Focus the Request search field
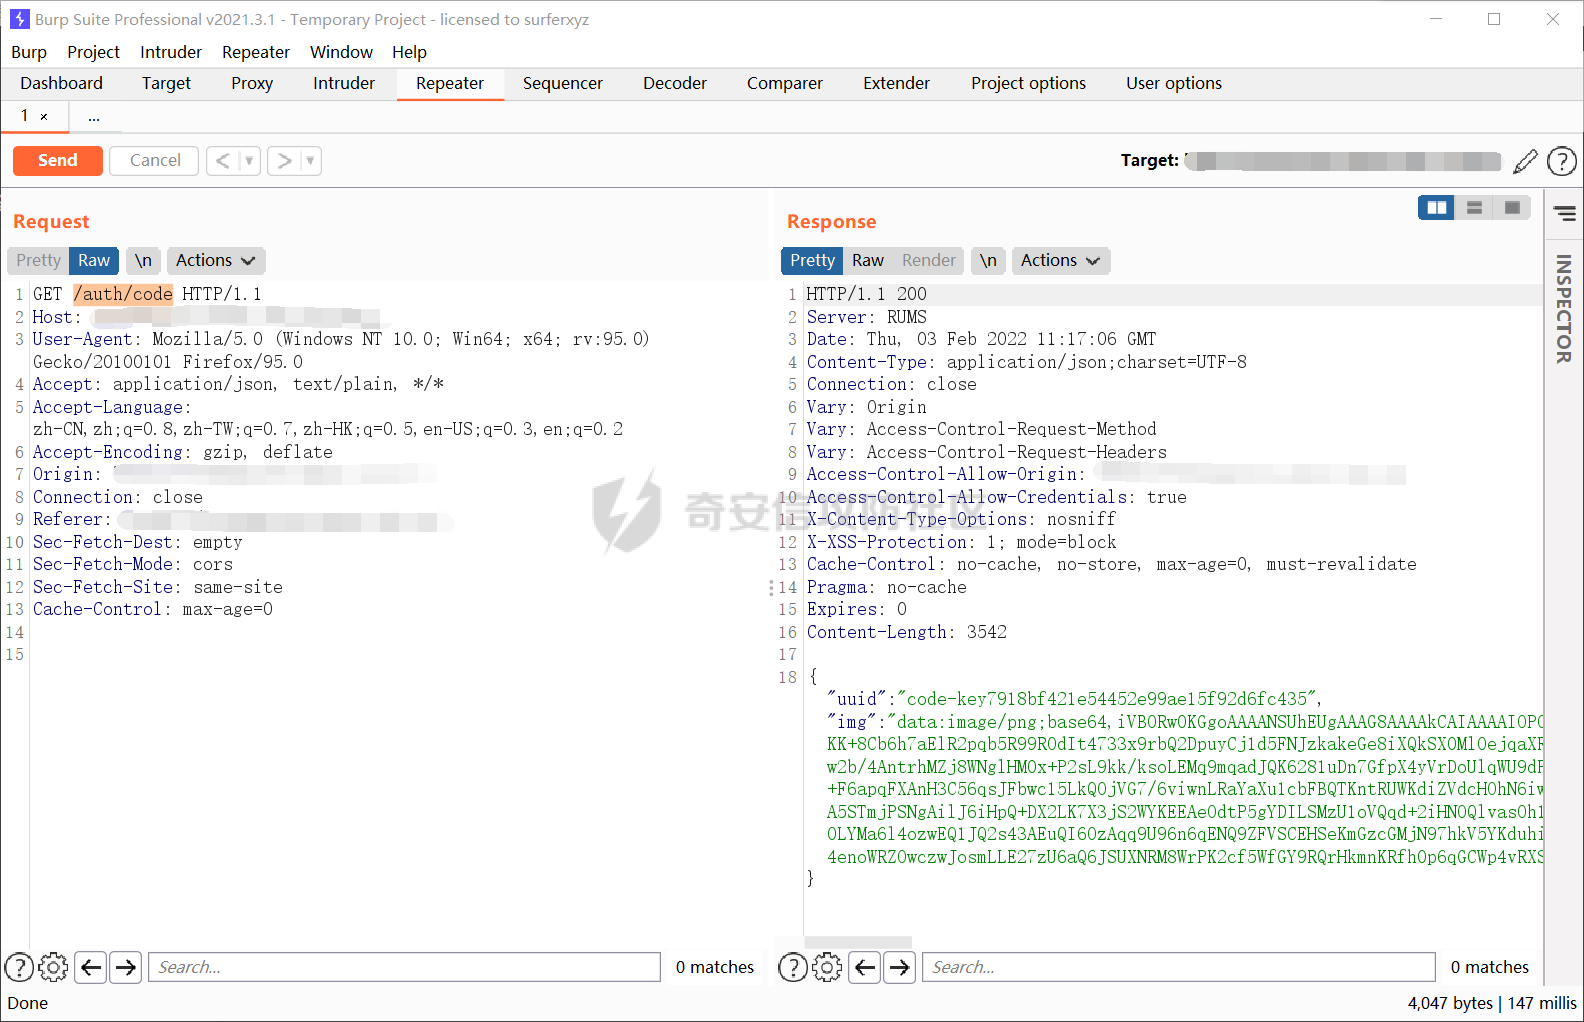This screenshot has width=1584, height=1022. click(404, 967)
